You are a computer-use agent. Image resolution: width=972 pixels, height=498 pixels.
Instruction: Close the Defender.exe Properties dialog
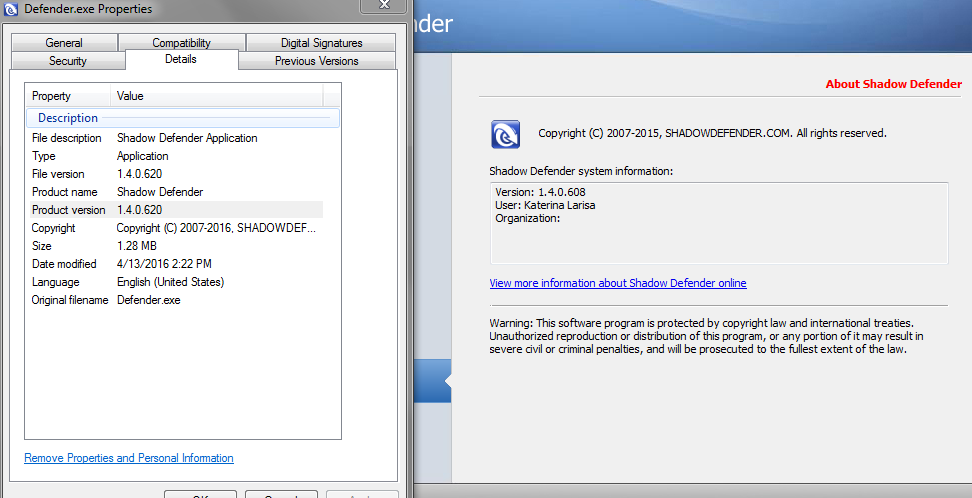(384, 5)
